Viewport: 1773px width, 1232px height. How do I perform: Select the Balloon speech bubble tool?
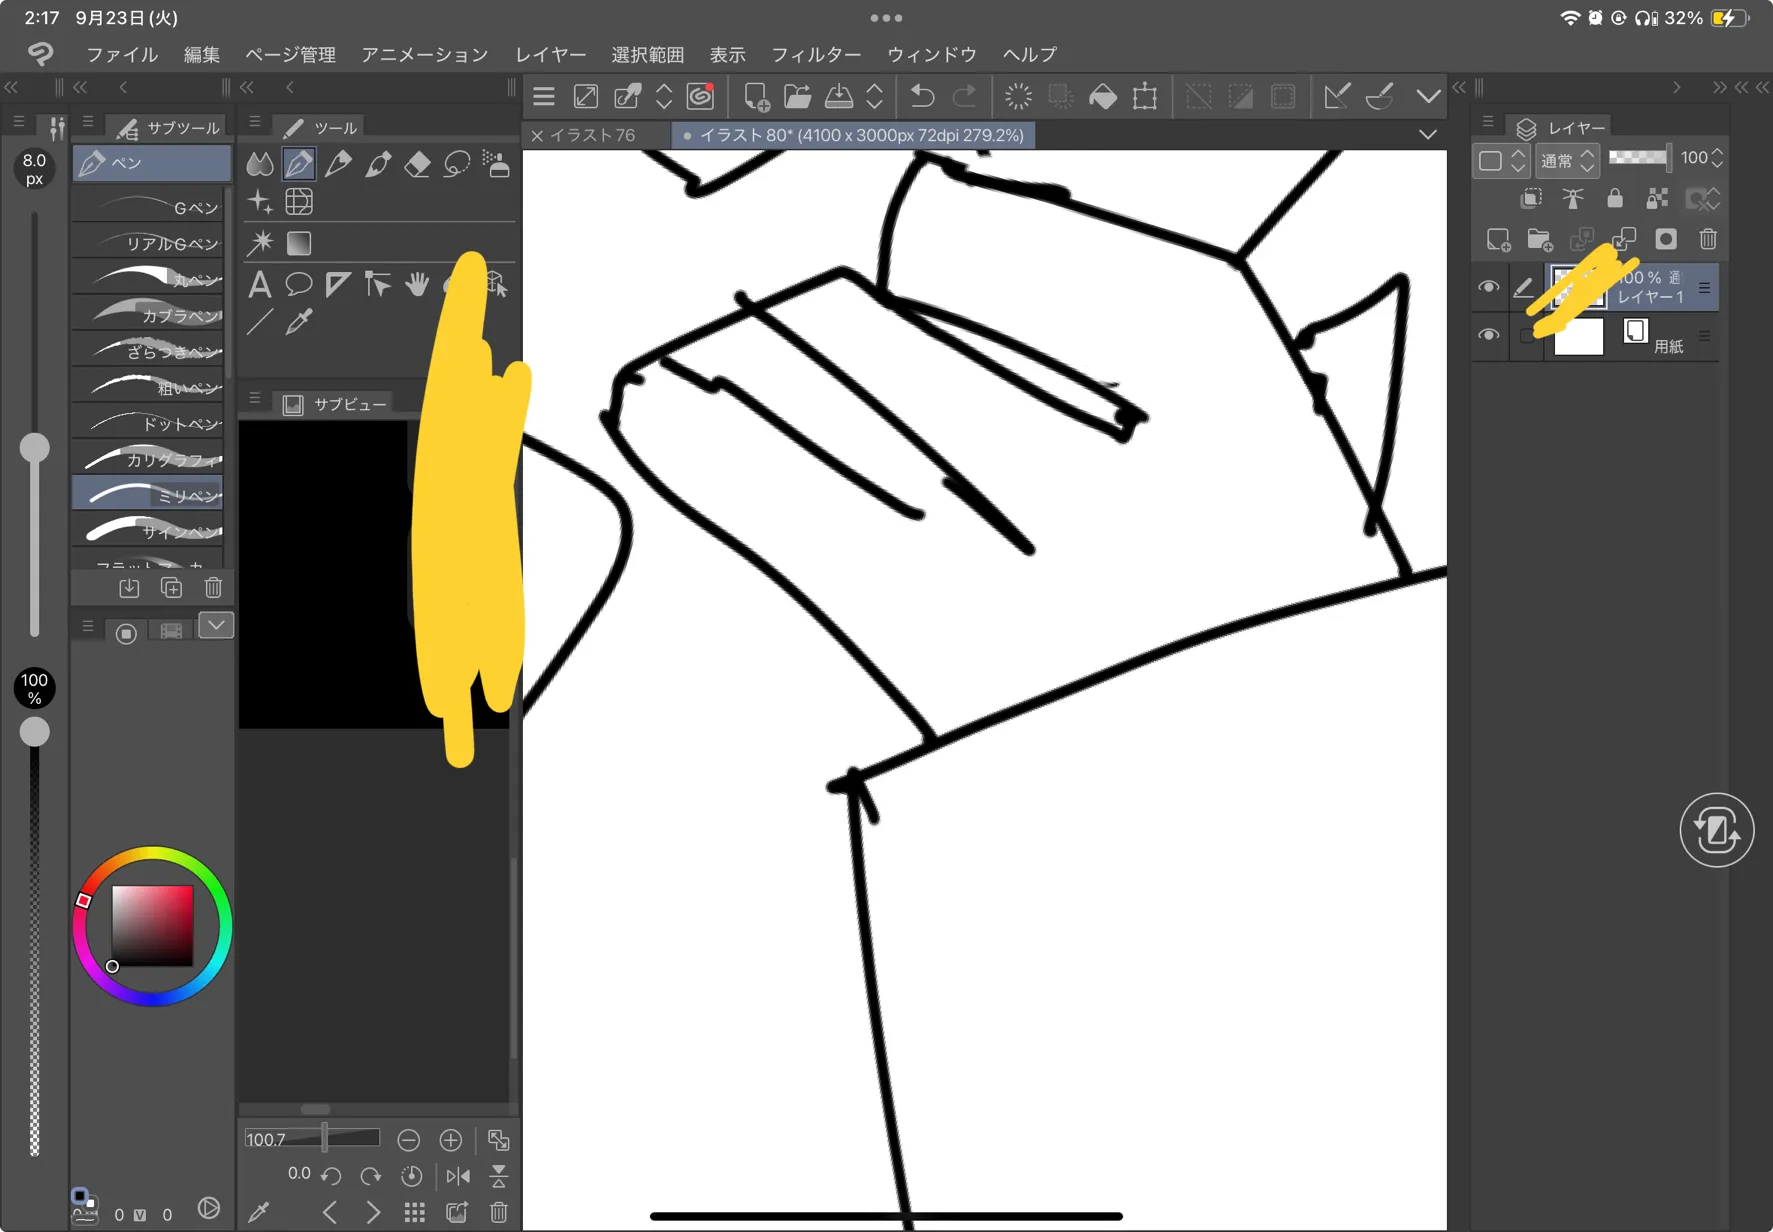pyautogui.click(x=299, y=284)
